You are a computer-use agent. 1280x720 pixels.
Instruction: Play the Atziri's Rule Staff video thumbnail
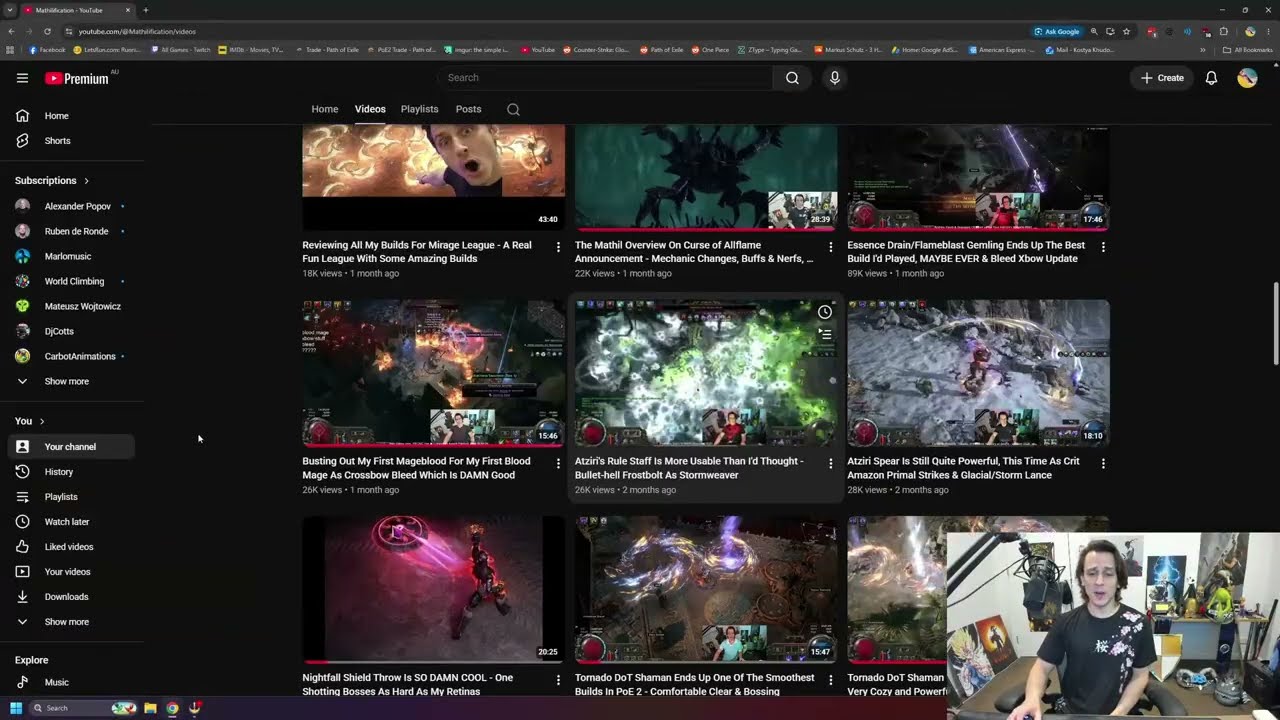[x=706, y=373]
